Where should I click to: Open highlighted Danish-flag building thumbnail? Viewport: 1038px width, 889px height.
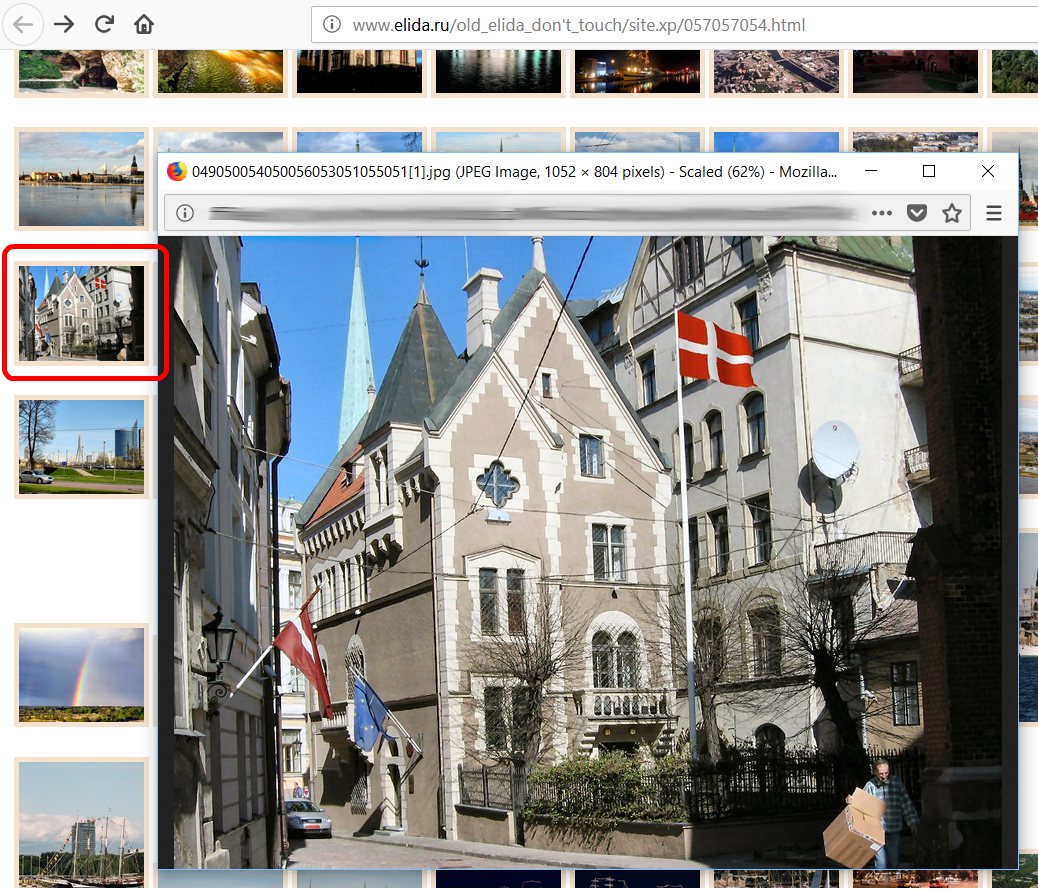point(81,313)
